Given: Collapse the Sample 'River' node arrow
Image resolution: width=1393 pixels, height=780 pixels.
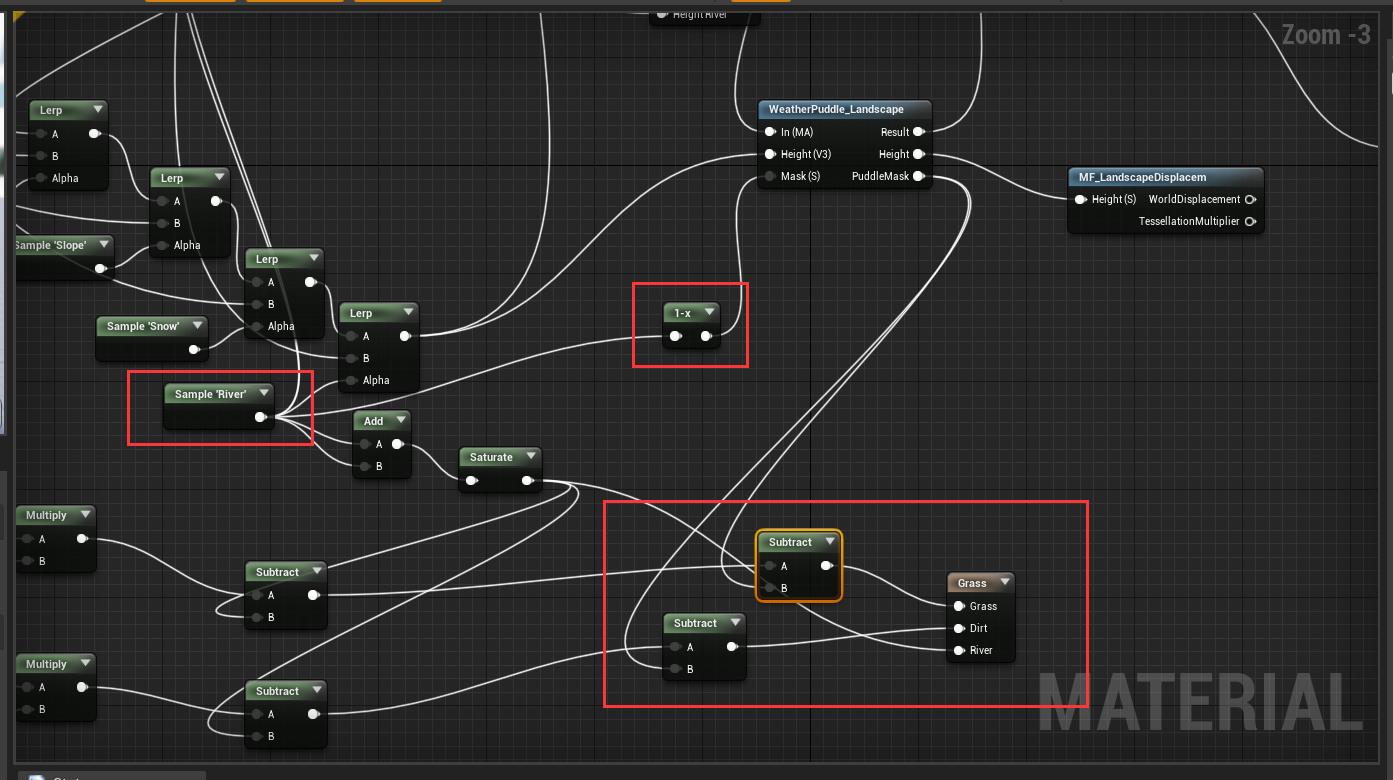Looking at the screenshot, I should (264, 393).
